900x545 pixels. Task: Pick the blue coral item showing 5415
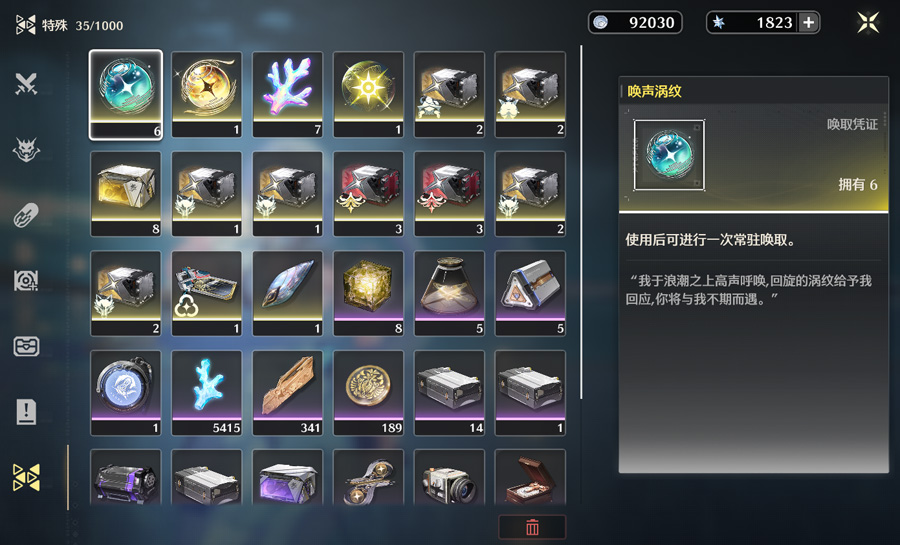(x=207, y=393)
